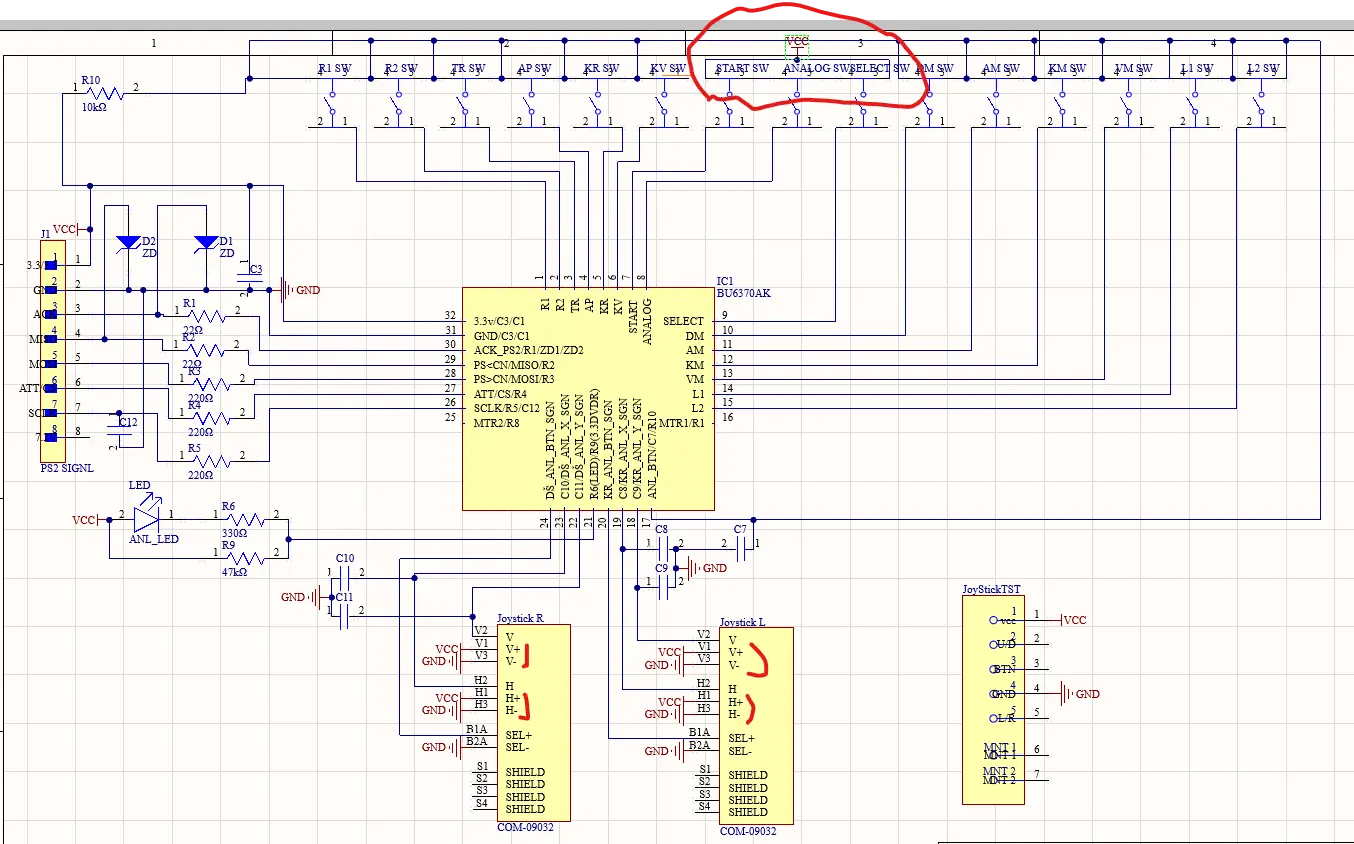
Task: Click the L1 SW switch symbol
Action: 1194,103
